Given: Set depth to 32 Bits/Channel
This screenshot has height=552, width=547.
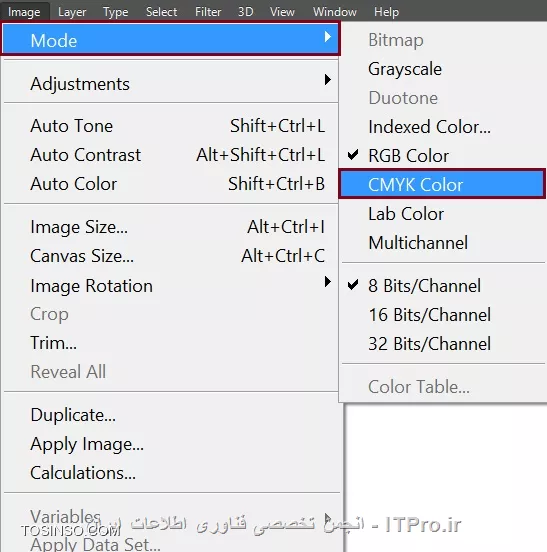Looking at the screenshot, I should click(x=443, y=343).
